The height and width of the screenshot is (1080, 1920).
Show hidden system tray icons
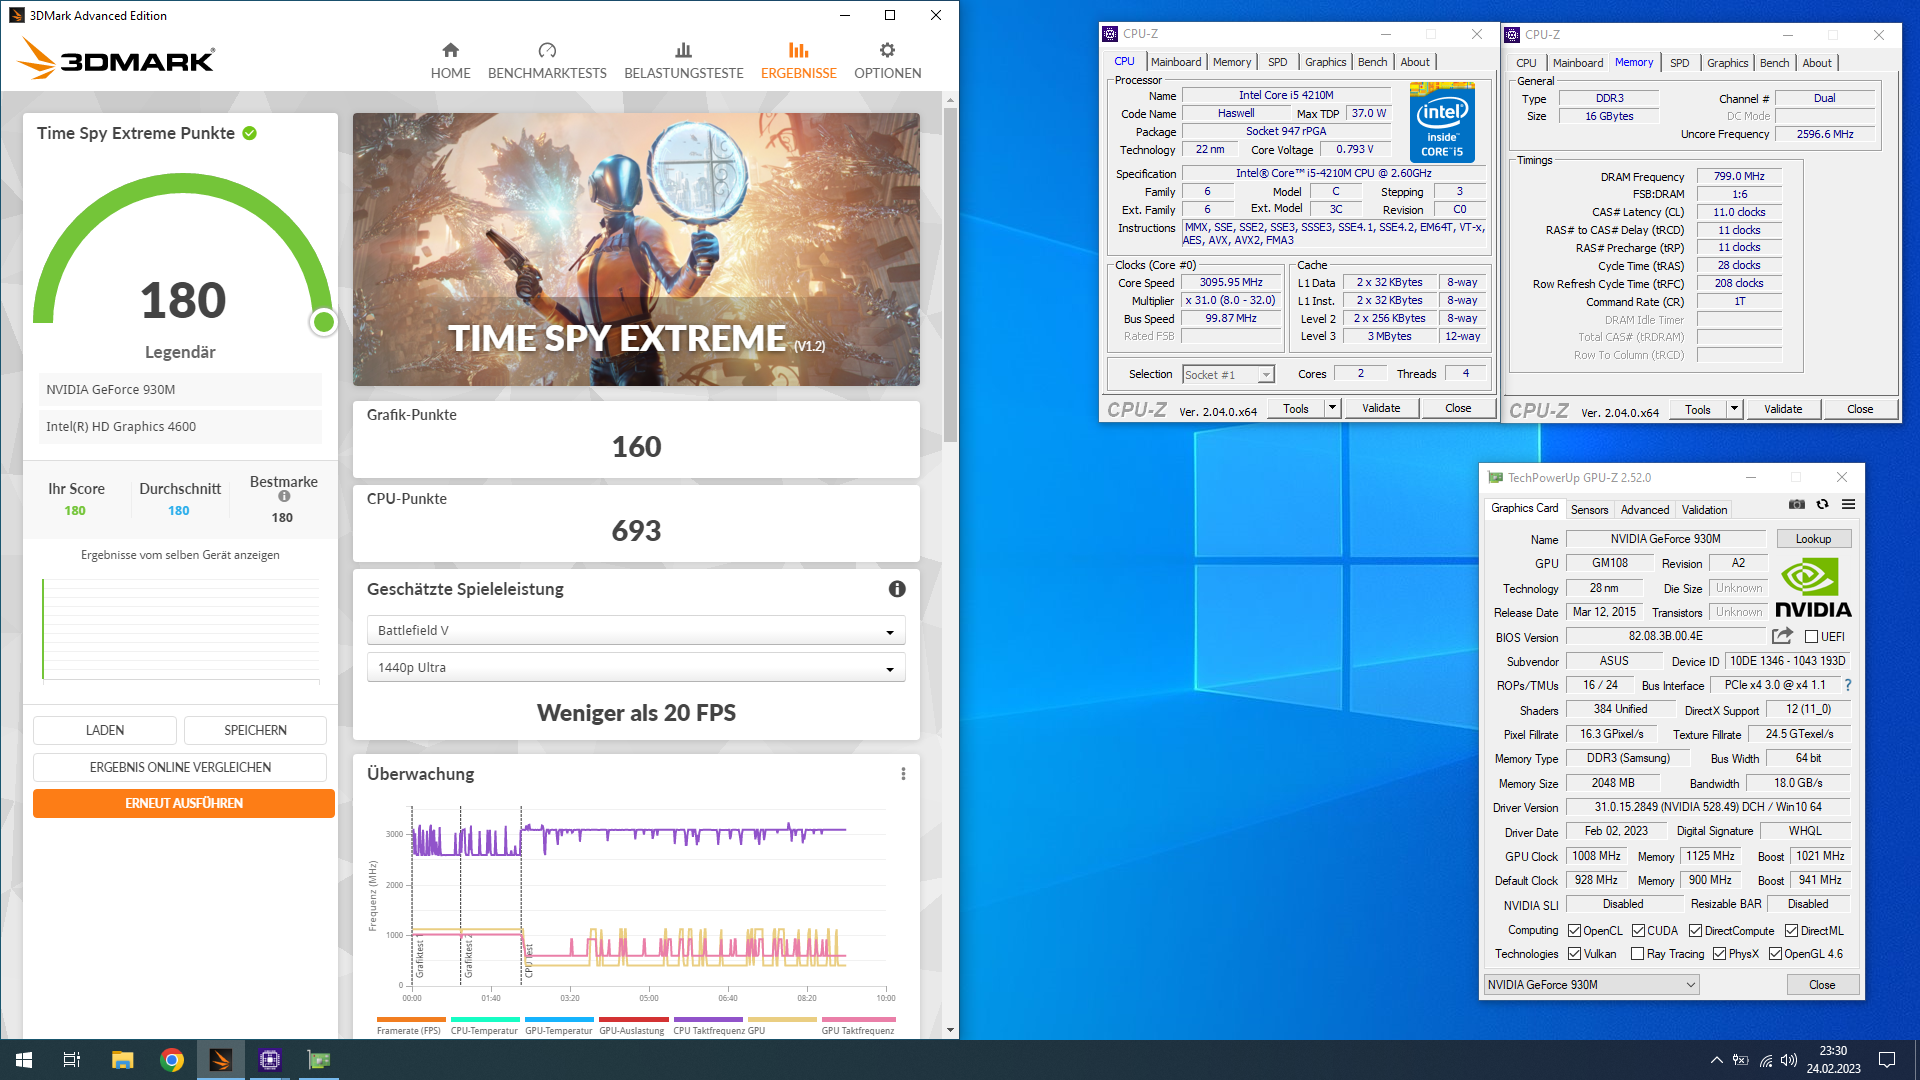point(1716,1060)
